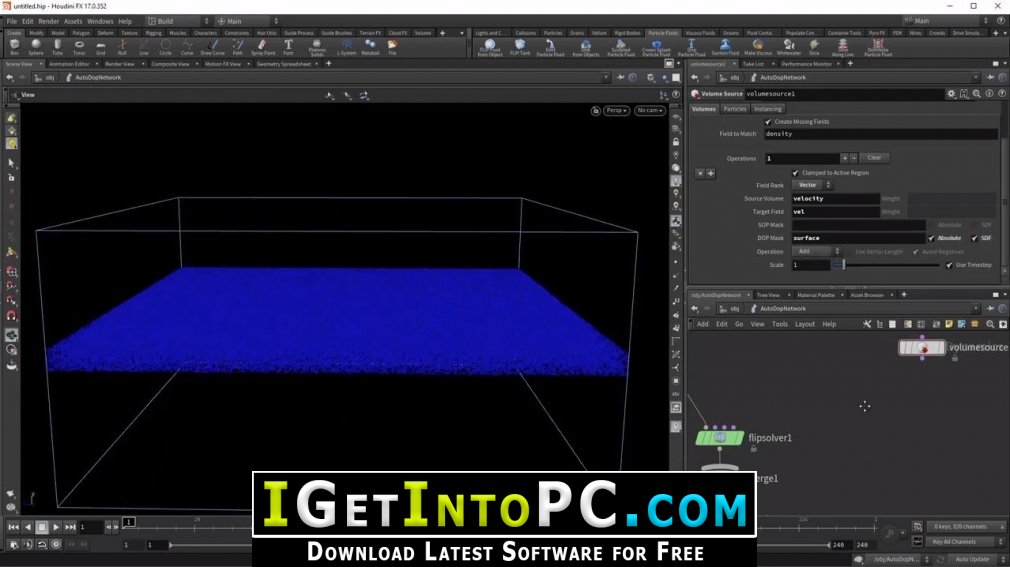Click the Field to Match density field
Viewport: 1010px width, 567px height.
click(881, 134)
